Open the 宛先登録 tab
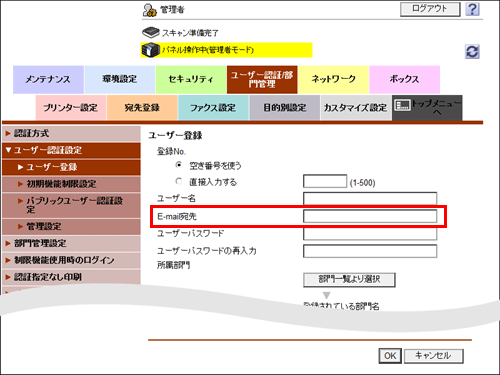Viewport: 500px width, 375px height. [142, 108]
